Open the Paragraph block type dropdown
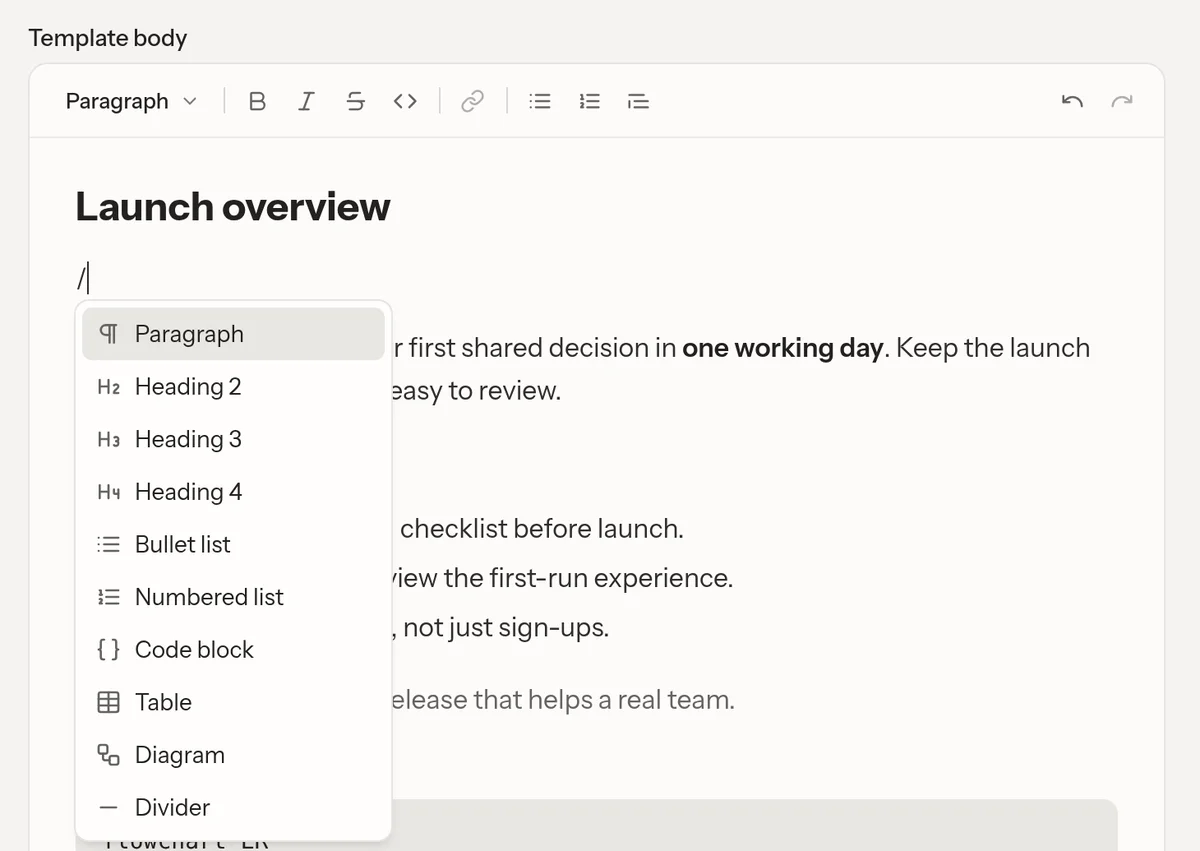Viewport: 1200px width, 851px height. click(x=131, y=101)
